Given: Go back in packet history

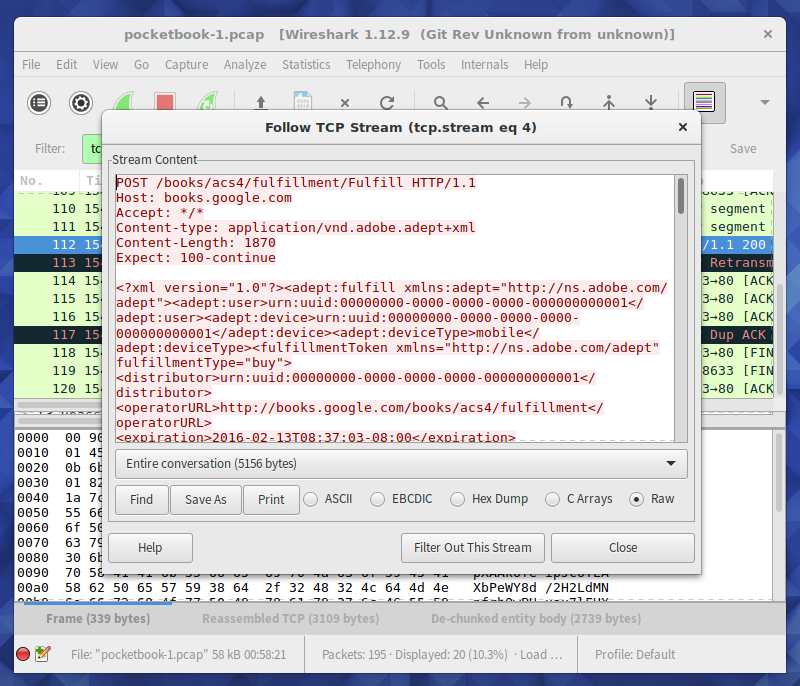Looking at the screenshot, I should (x=483, y=103).
